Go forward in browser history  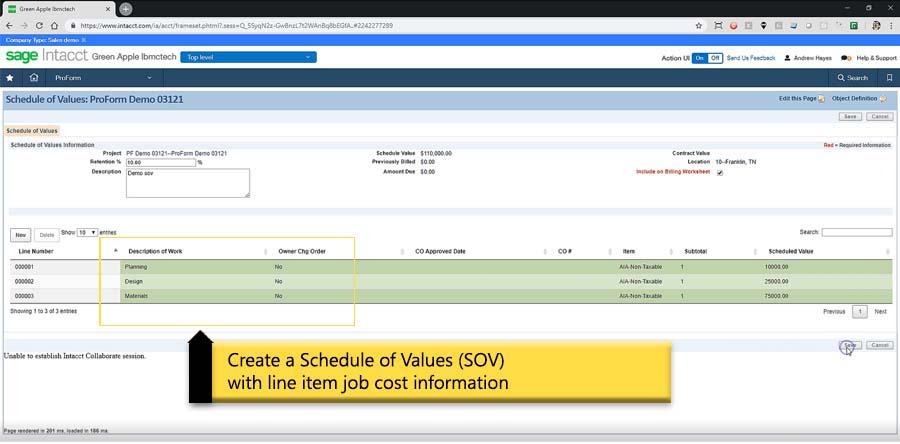24,26
